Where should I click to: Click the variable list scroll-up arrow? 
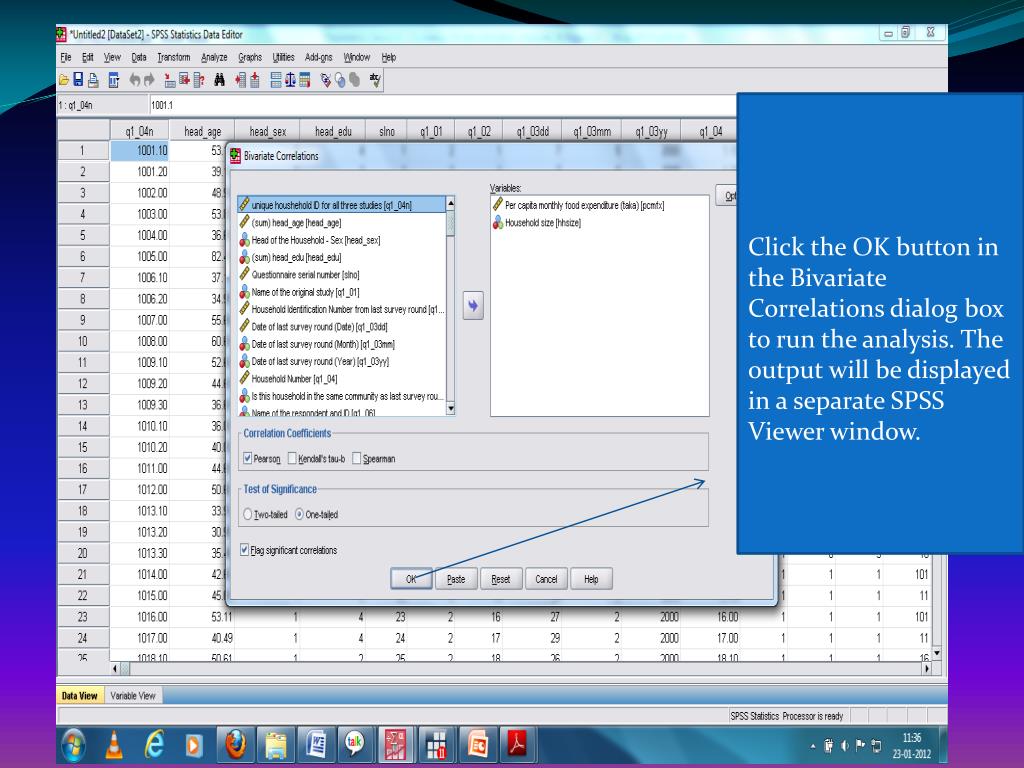point(450,204)
